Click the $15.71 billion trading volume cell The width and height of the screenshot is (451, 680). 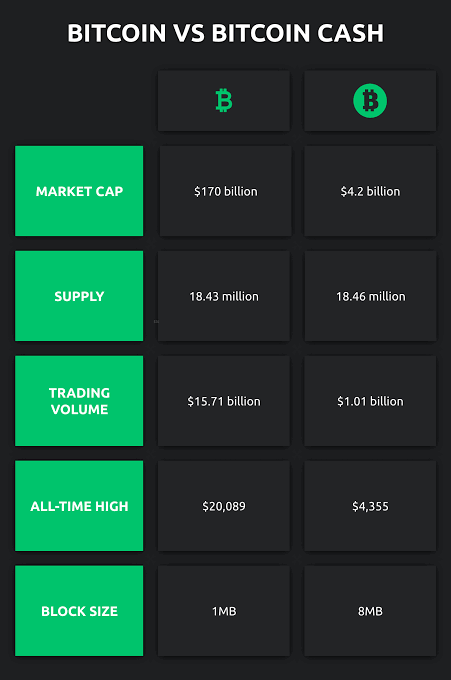point(224,401)
